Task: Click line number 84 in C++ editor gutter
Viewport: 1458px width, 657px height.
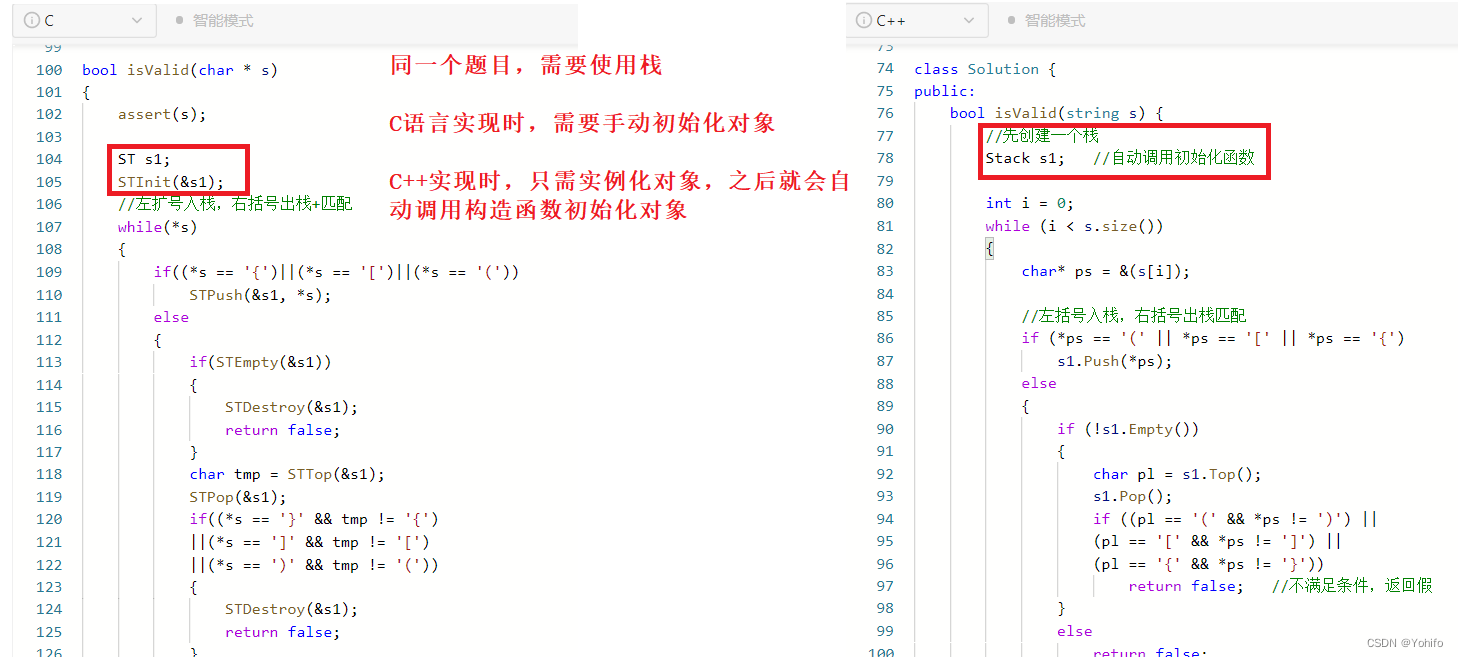Action: coord(884,294)
